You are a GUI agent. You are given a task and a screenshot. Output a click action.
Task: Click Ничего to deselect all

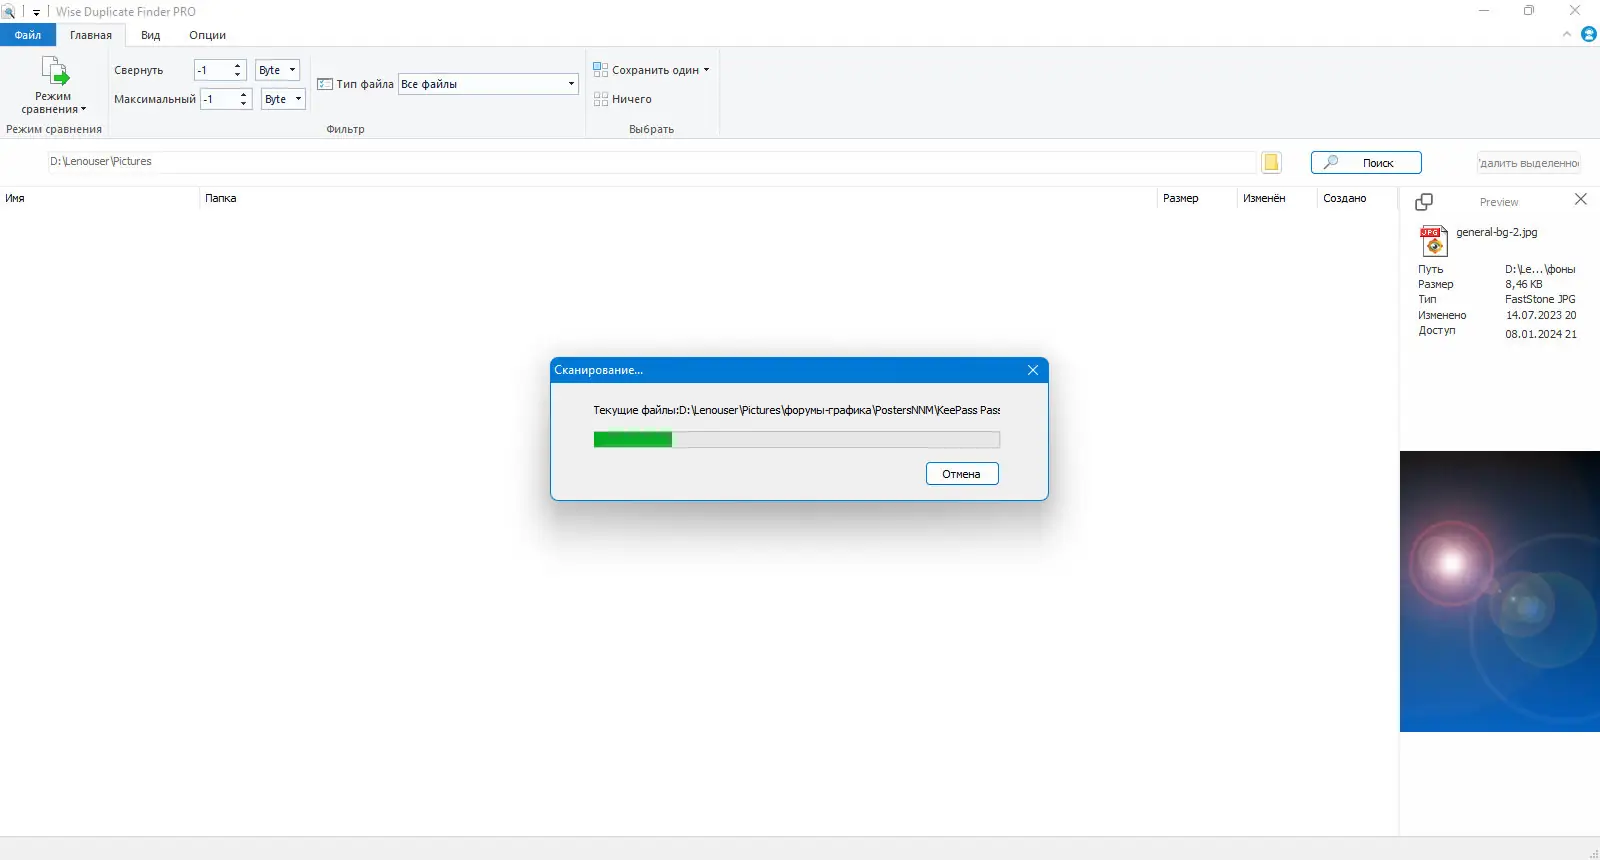(622, 99)
